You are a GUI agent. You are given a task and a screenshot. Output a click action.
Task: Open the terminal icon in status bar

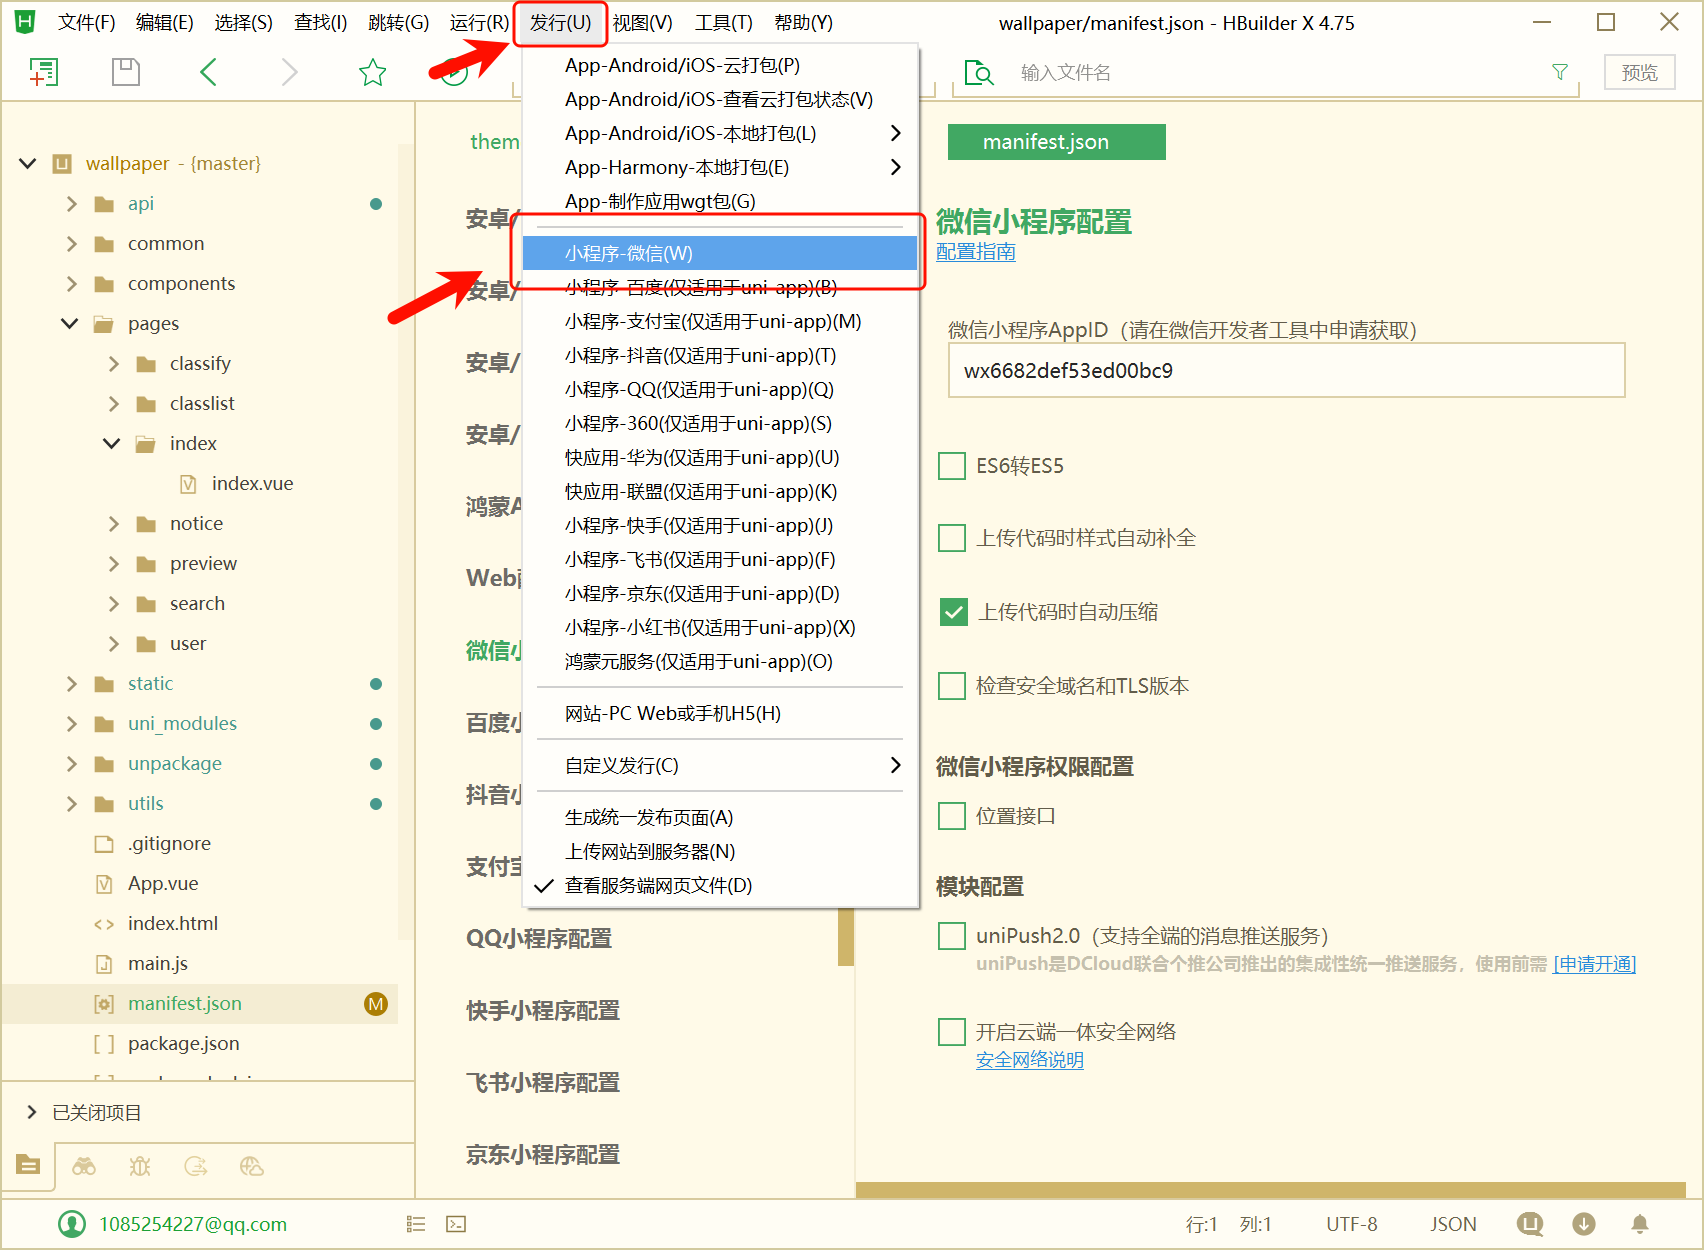tap(456, 1224)
